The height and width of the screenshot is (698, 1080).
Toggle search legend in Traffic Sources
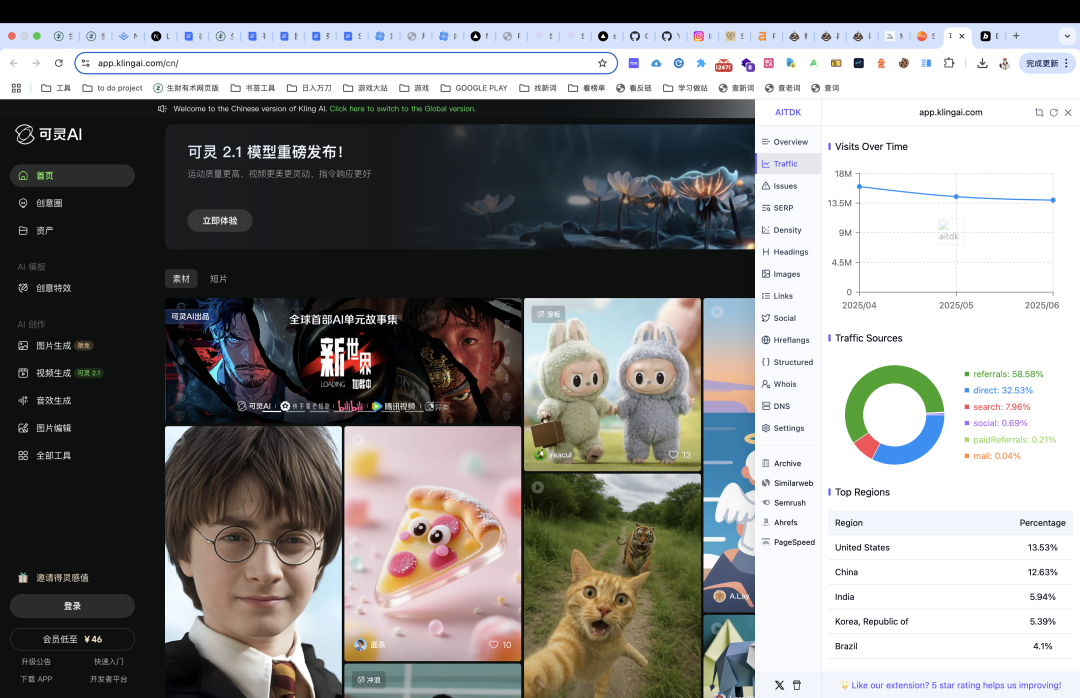[x=997, y=407]
